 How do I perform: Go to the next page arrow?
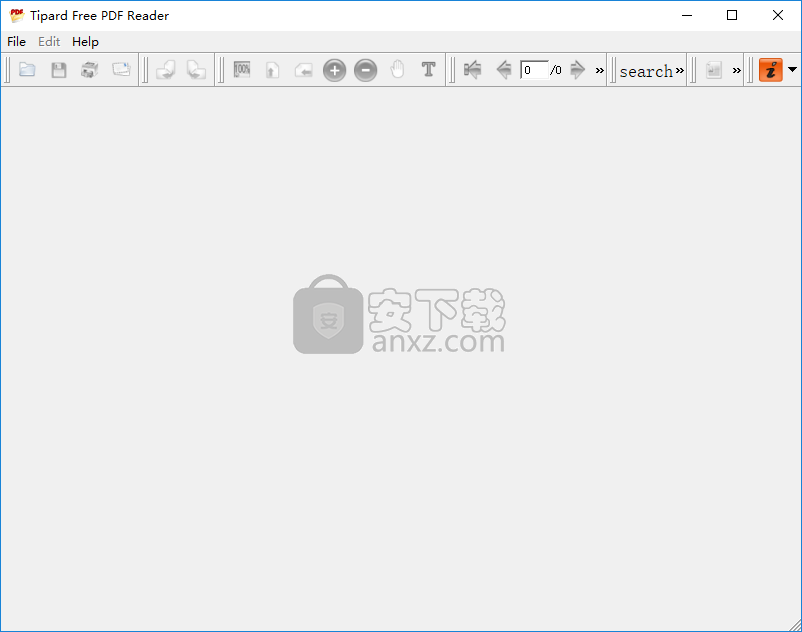577,70
